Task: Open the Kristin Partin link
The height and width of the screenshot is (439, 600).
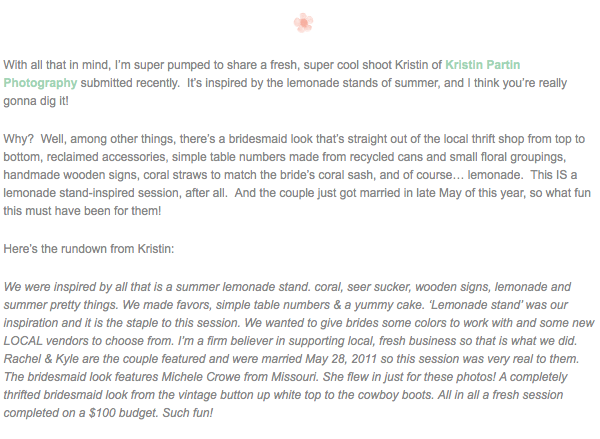Action: (x=483, y=65)
